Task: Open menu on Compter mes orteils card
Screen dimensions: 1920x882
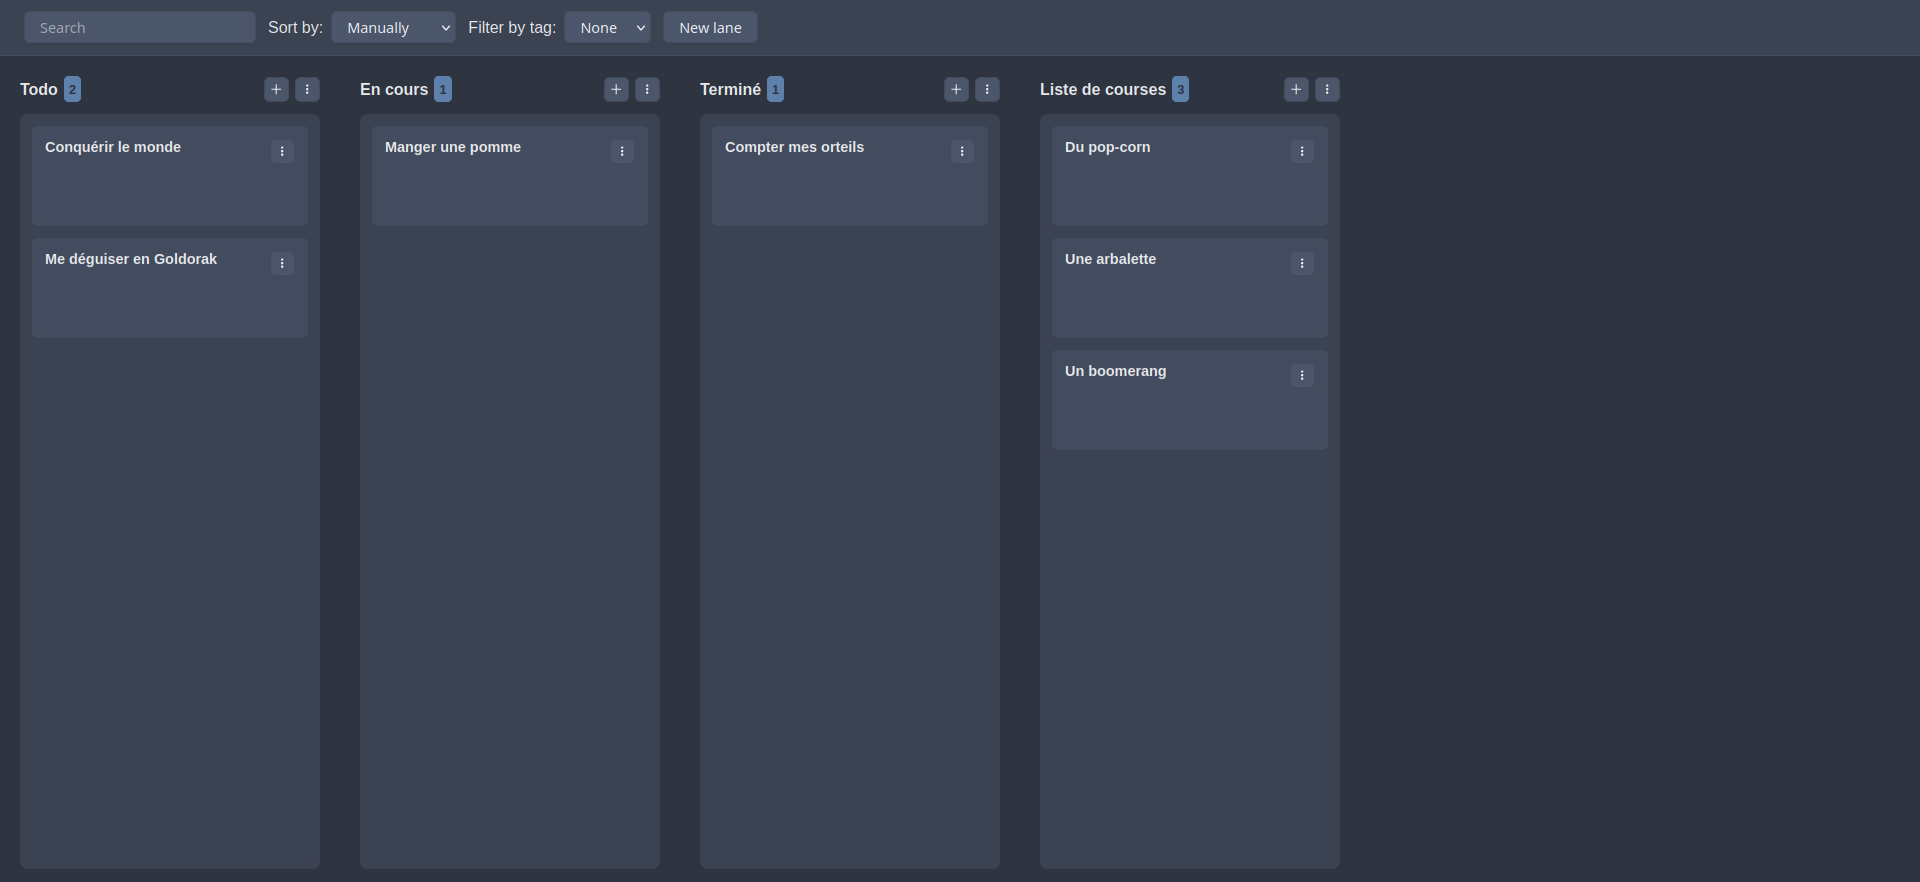Action: pos(962,152)
